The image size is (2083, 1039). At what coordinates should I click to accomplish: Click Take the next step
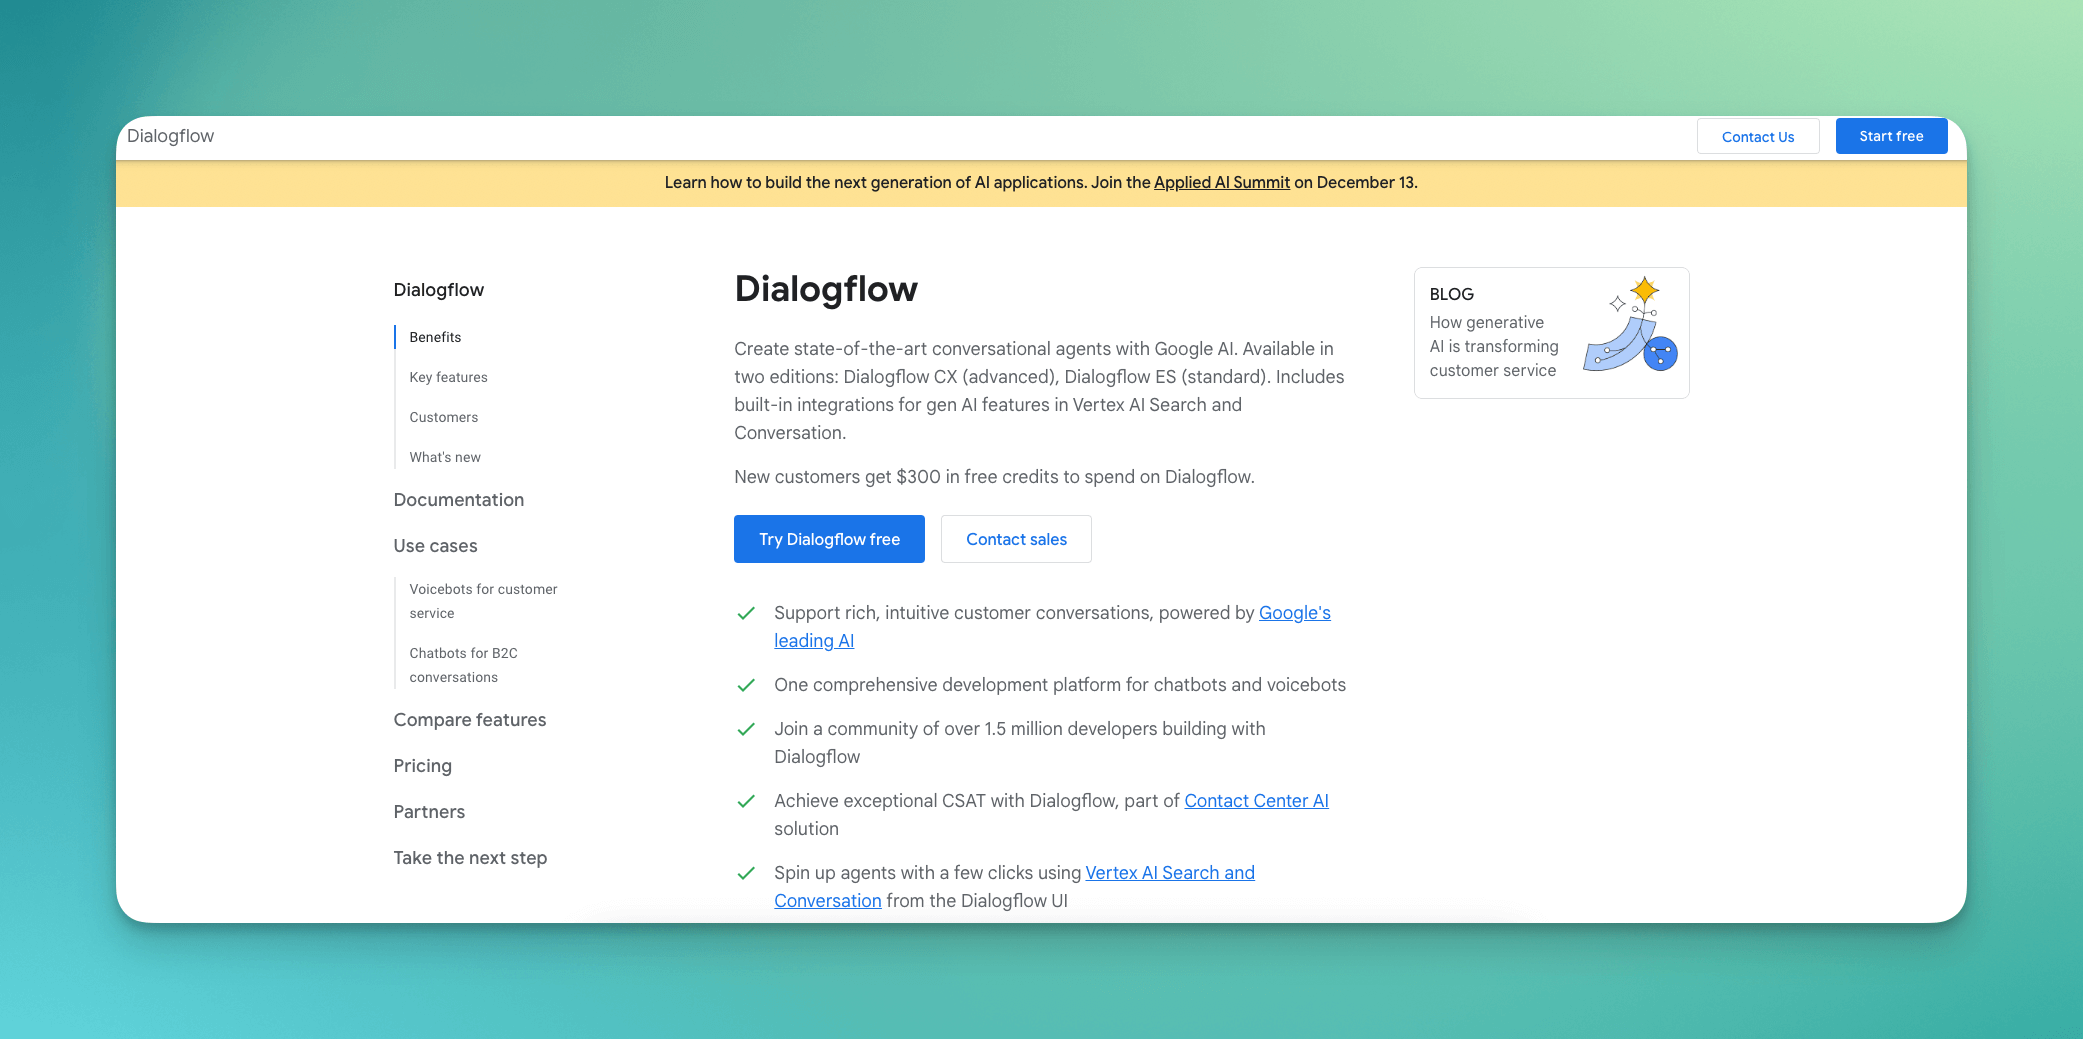[x=470, y=858]
